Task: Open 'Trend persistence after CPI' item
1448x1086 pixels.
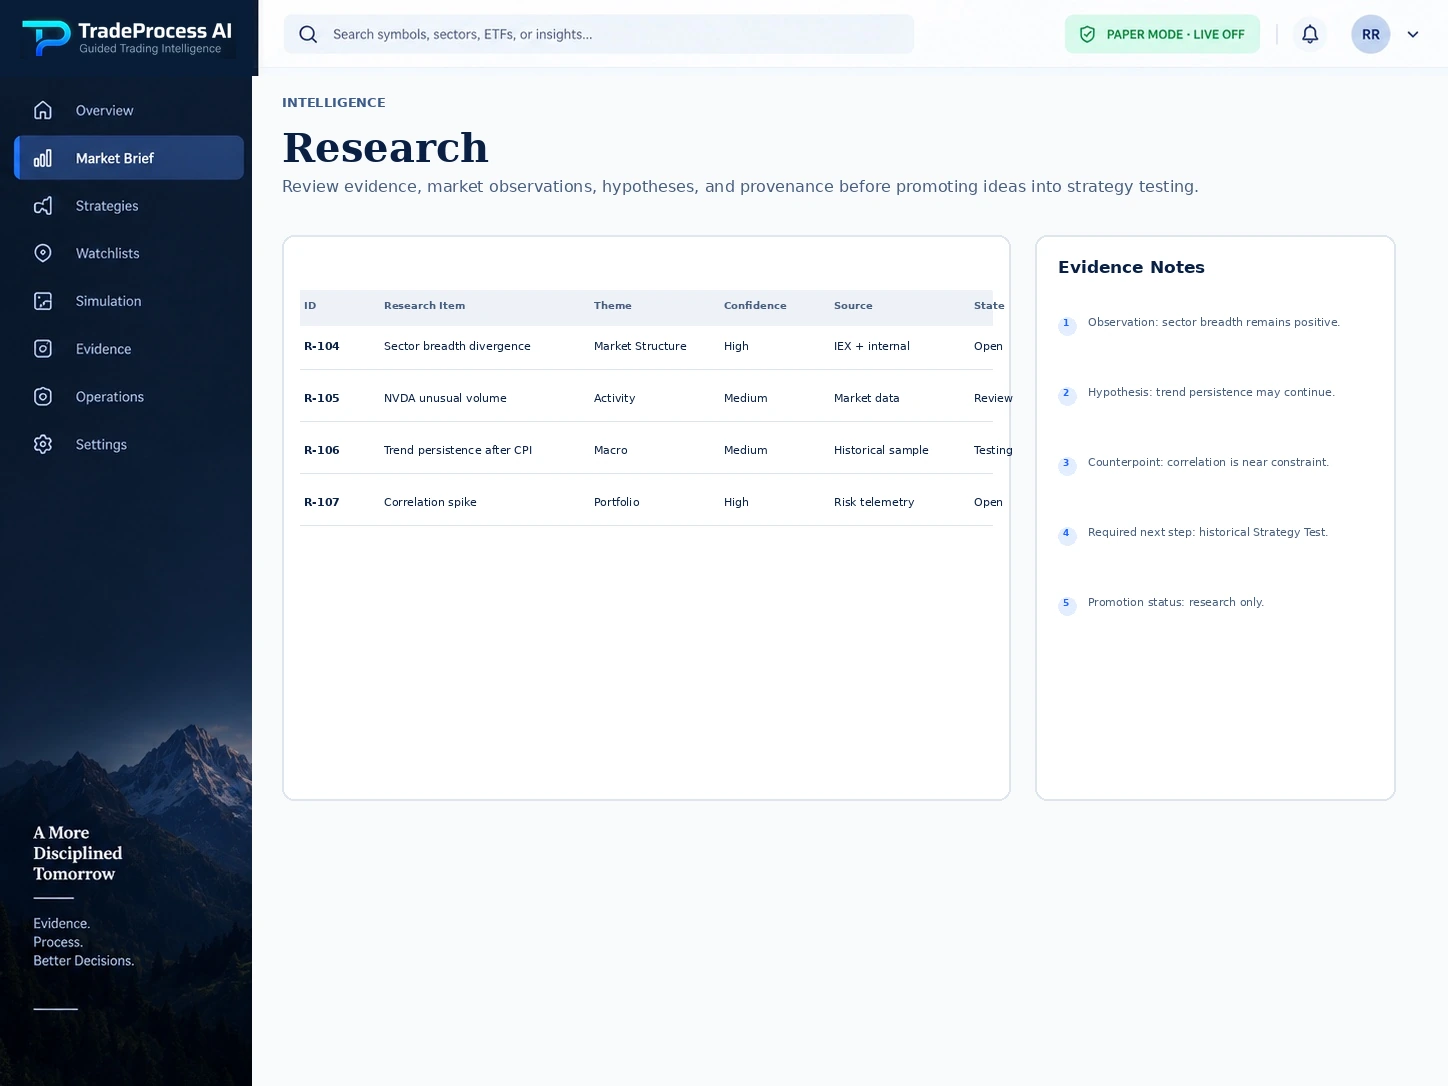Action: 458,450
